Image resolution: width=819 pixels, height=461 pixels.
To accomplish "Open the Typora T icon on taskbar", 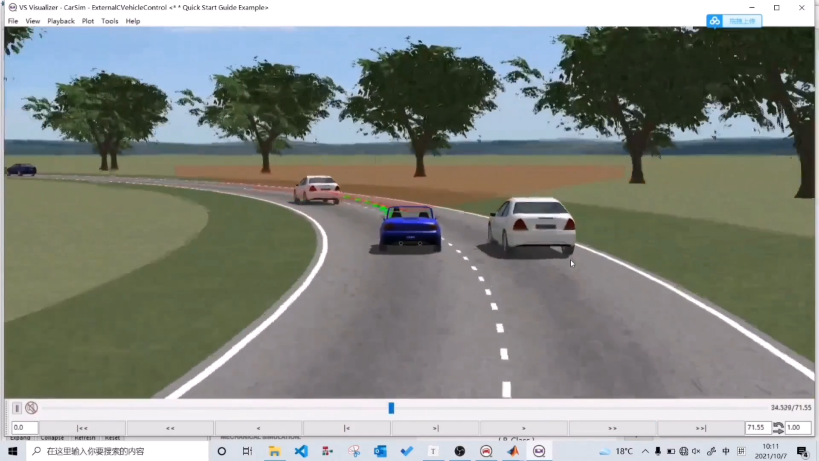I will tap(433, 451).
